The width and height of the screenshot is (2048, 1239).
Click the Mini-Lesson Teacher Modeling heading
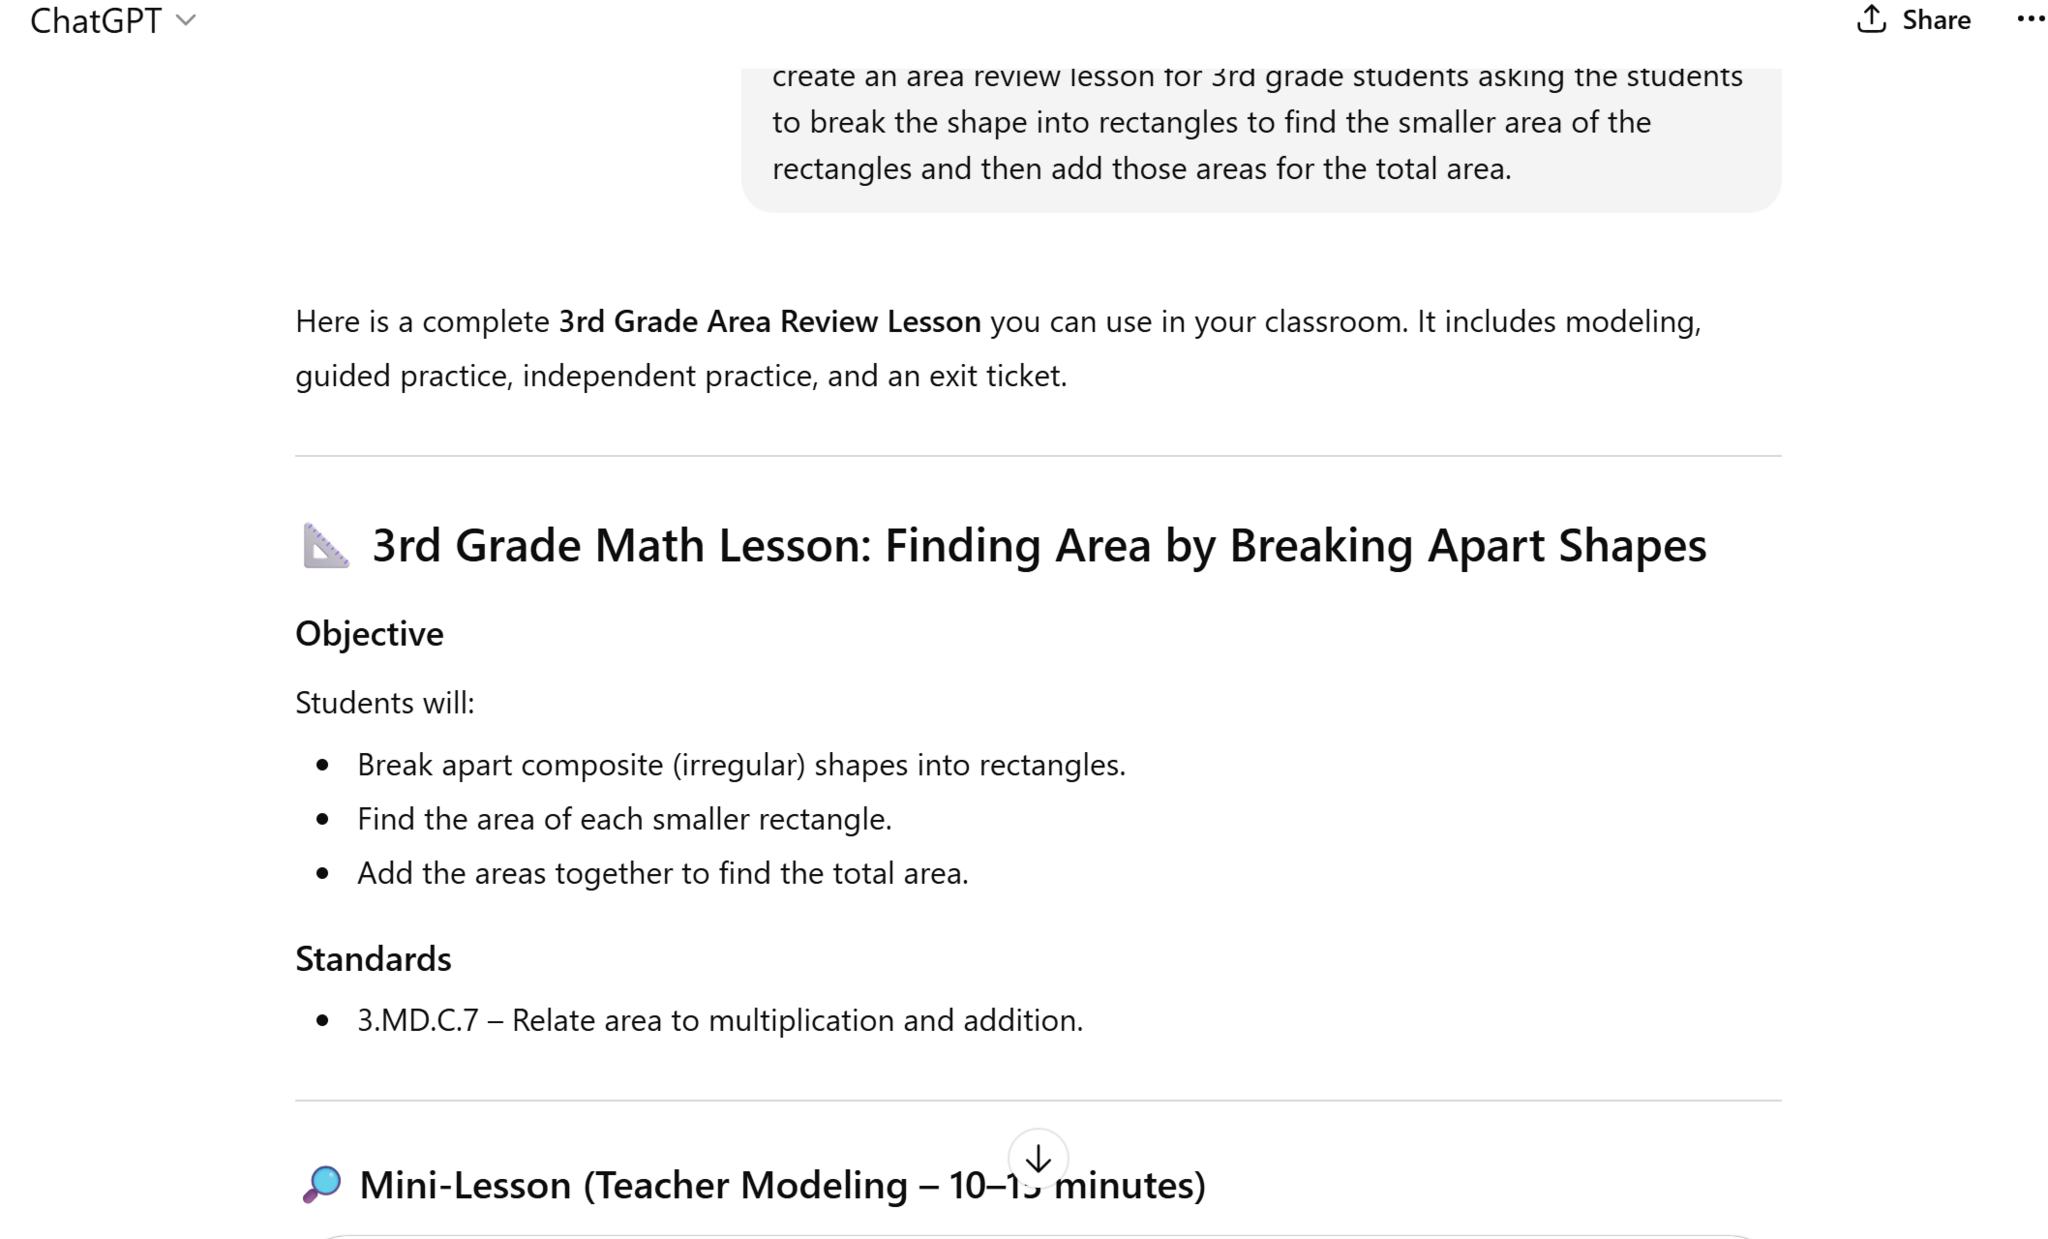pyautogui.click(x=782, y=1185)
